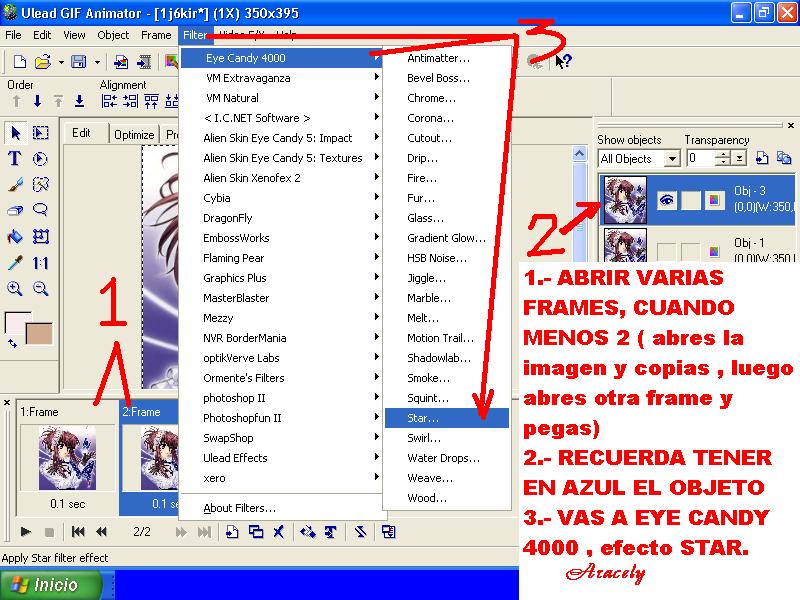Select the rectangle selection tool
Viewport: 800px width, 600px height.
pos(40,133)
